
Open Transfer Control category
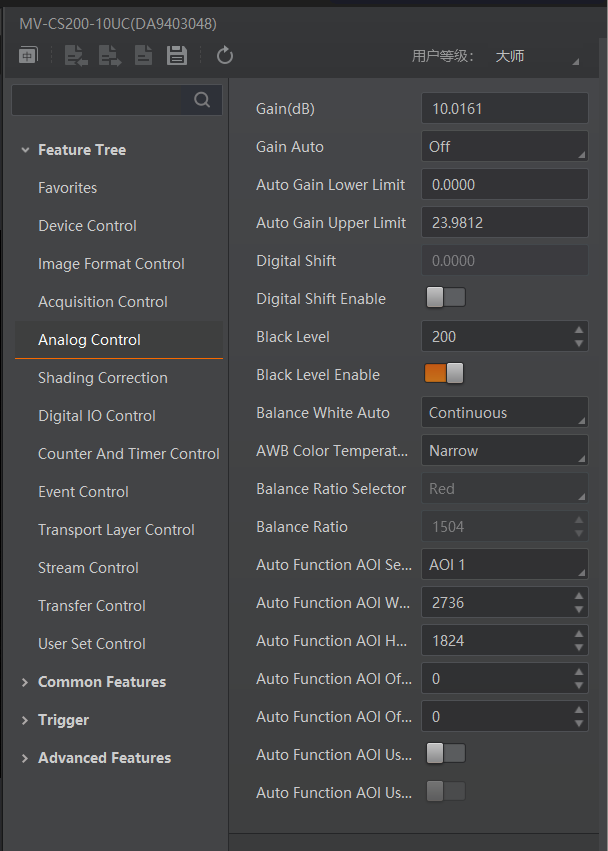click(92, 606)
